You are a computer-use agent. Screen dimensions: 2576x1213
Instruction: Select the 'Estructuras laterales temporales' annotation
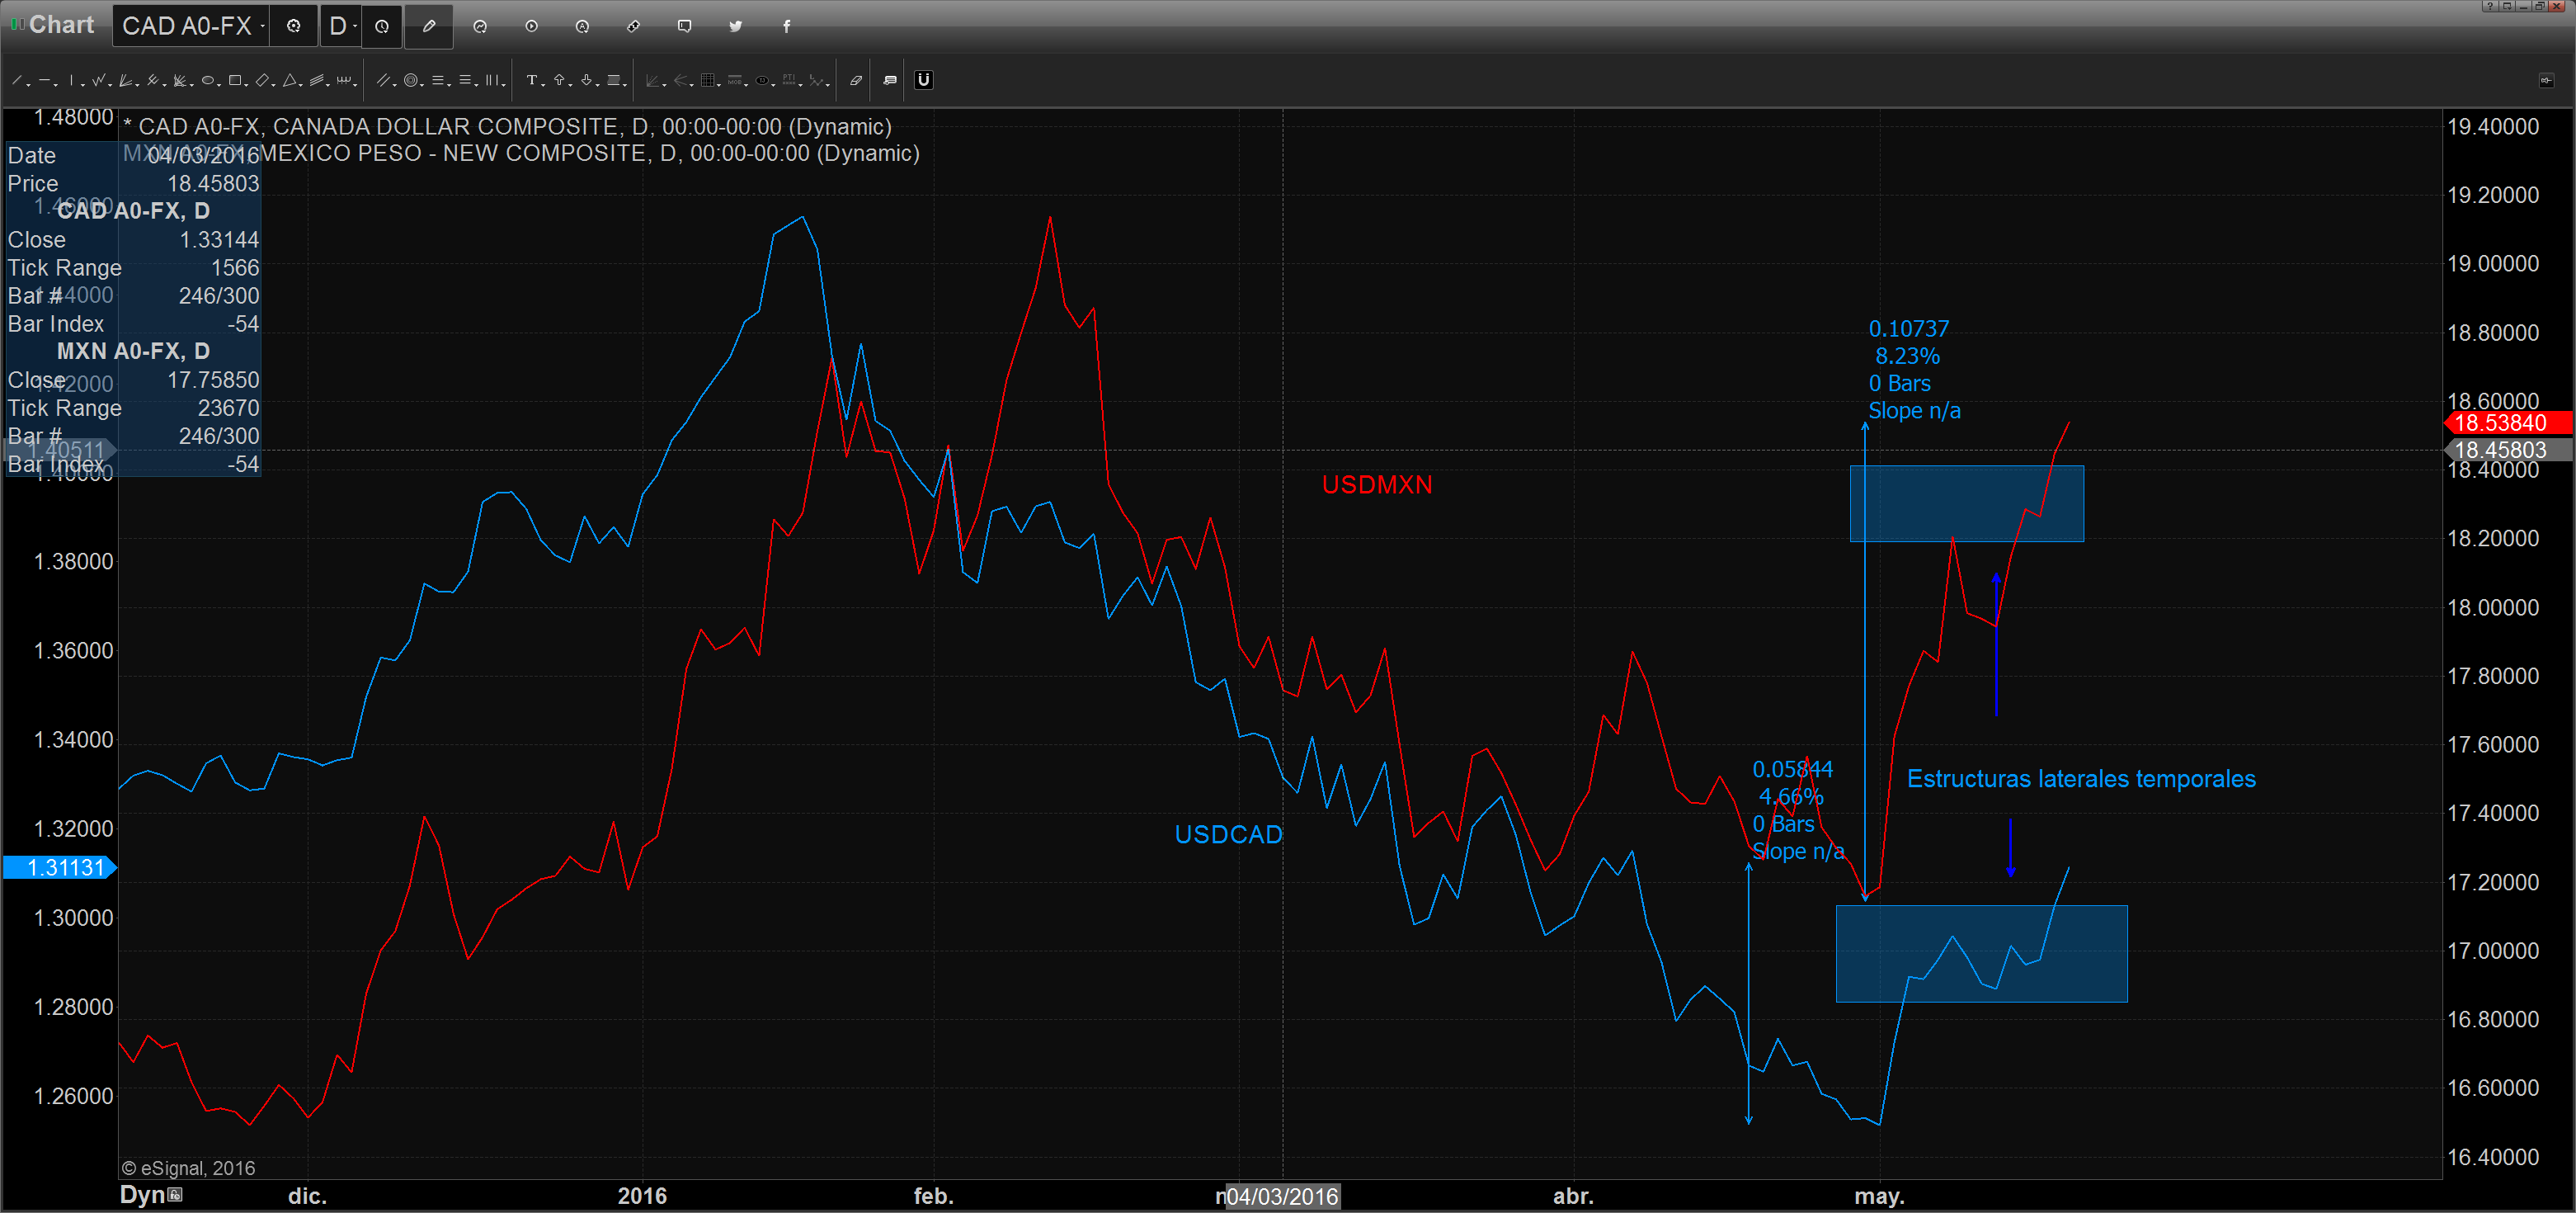click(x=2081, y=779)
